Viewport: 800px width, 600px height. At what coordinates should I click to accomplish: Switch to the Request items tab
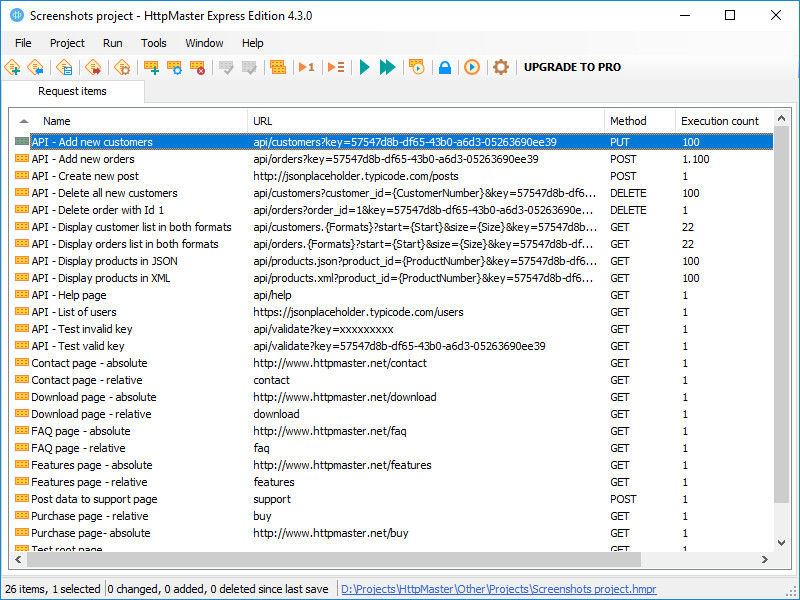(x=72, y=91)
